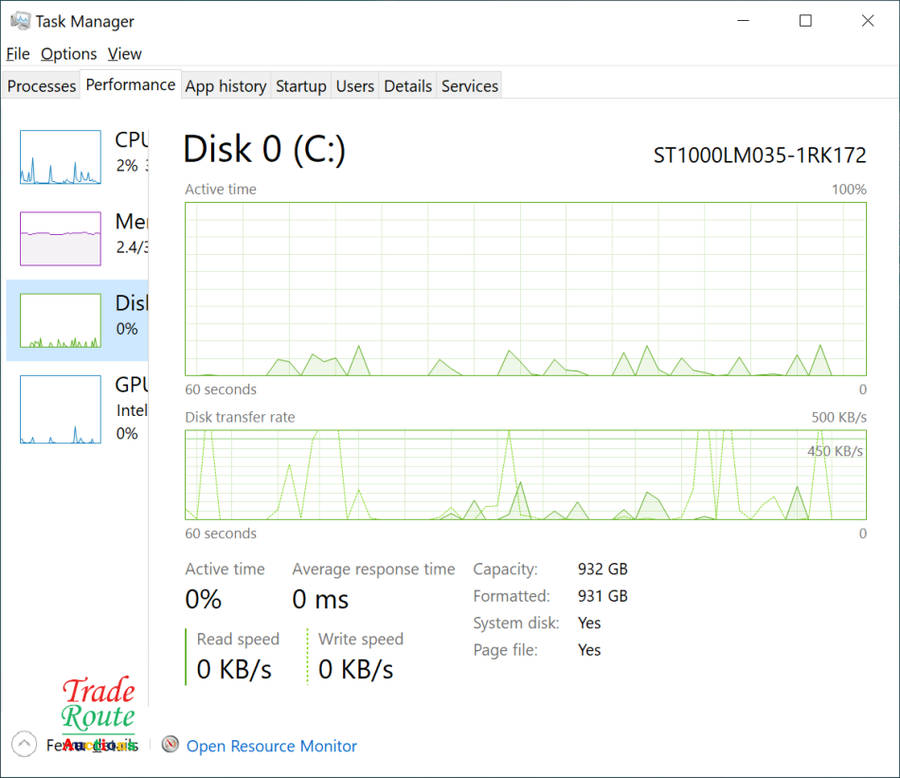Select the Memory usage graph thumbnail
The image size is (900, 778).
pyautogui.click(x=60, y=238)
